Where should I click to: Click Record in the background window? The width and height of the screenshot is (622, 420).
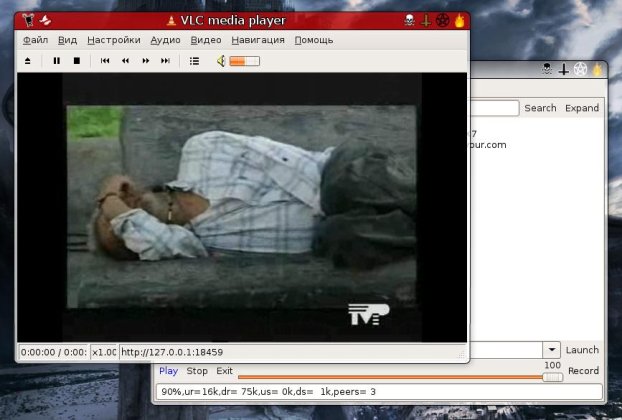tap(583, 370)
